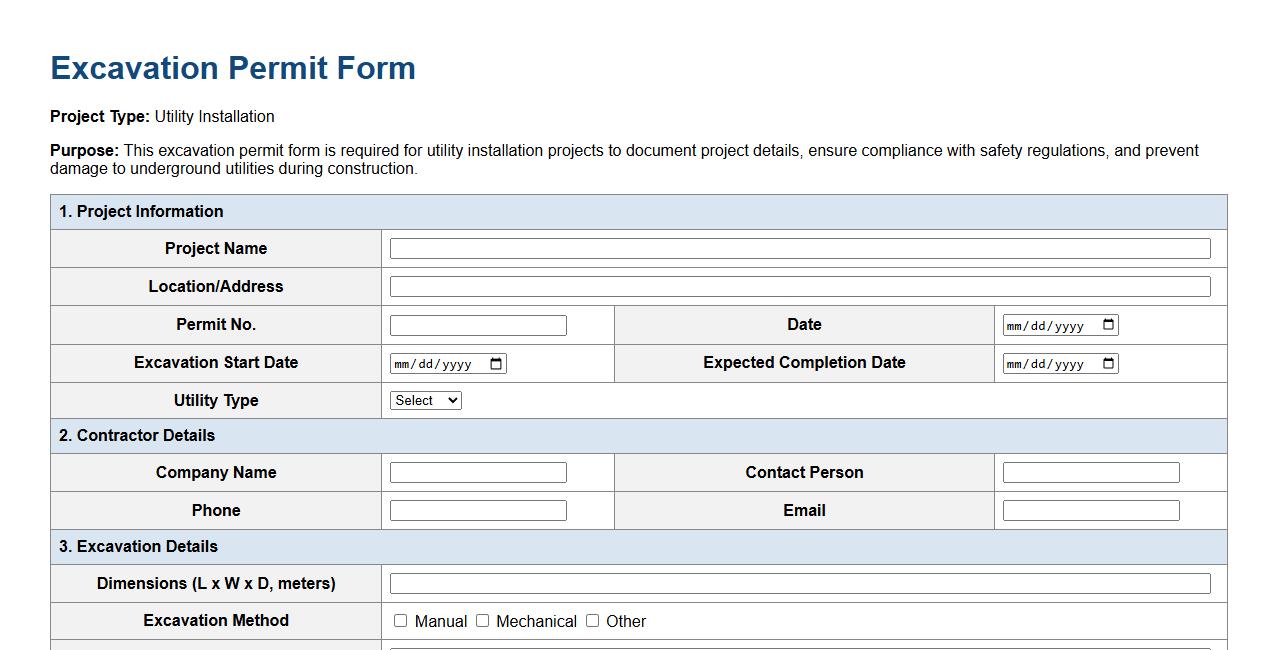Click the Project Information section header
Screen dimensions: 1278x650
[141, 211]
